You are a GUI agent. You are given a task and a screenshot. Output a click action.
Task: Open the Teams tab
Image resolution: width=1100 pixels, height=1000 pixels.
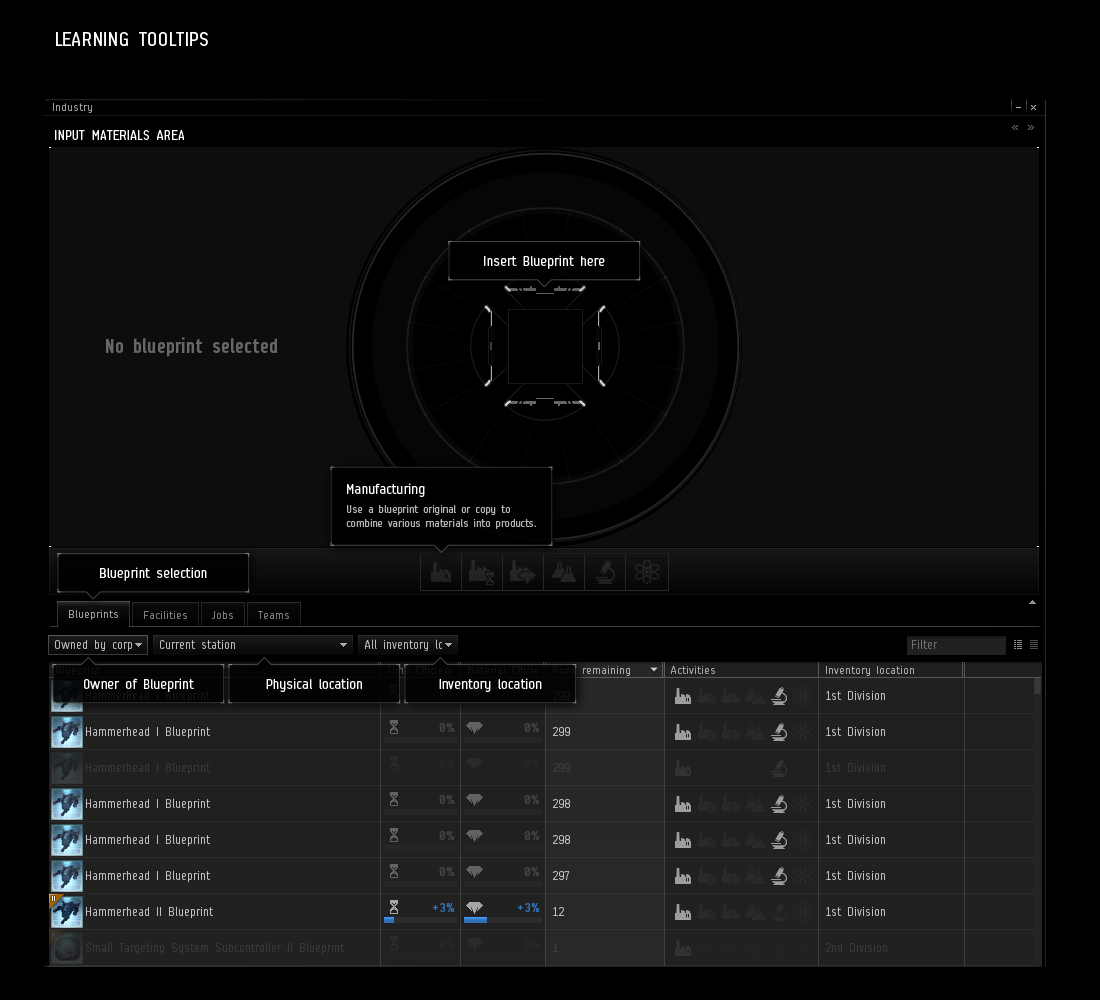tap(274, 615)
